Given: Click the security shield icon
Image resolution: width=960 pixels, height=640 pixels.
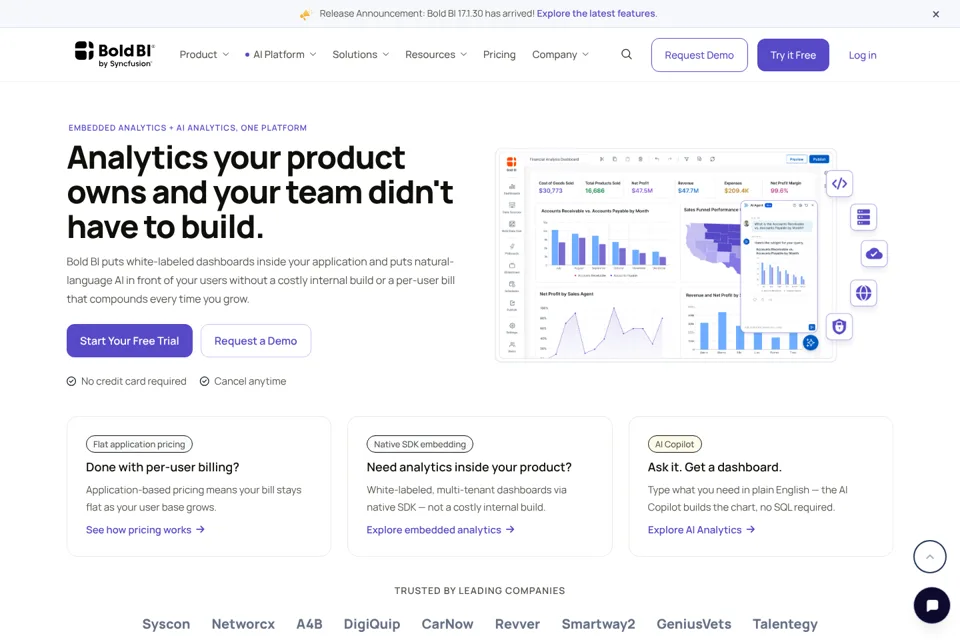Looking at the screenshot, I should pyautogui.click(x=839, y=326).
